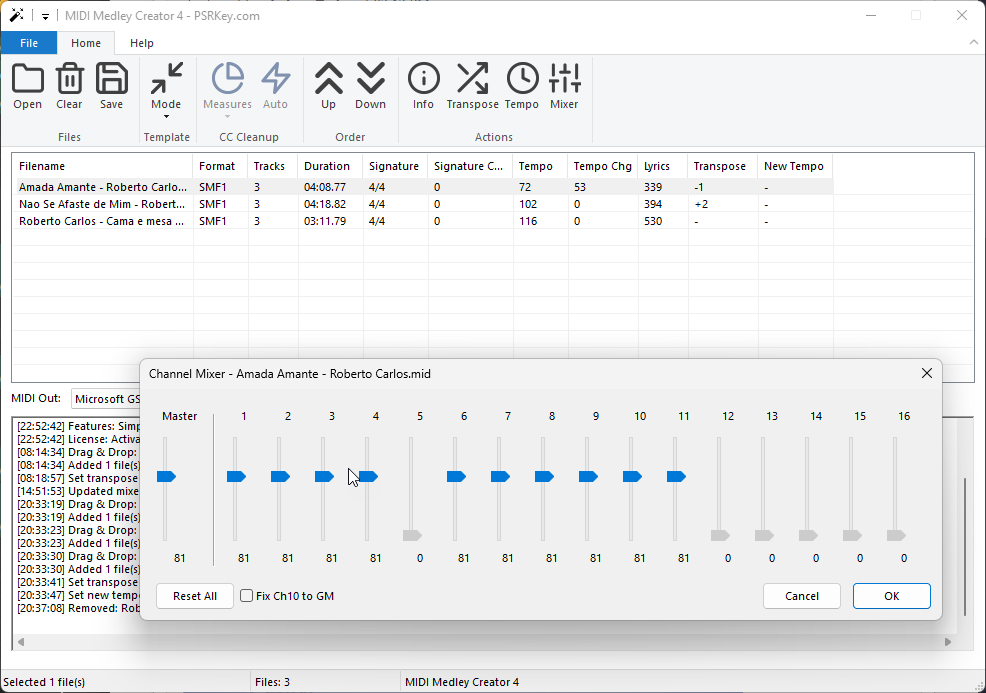Open a MIDI file
The image size is (986, 693).
27,85
